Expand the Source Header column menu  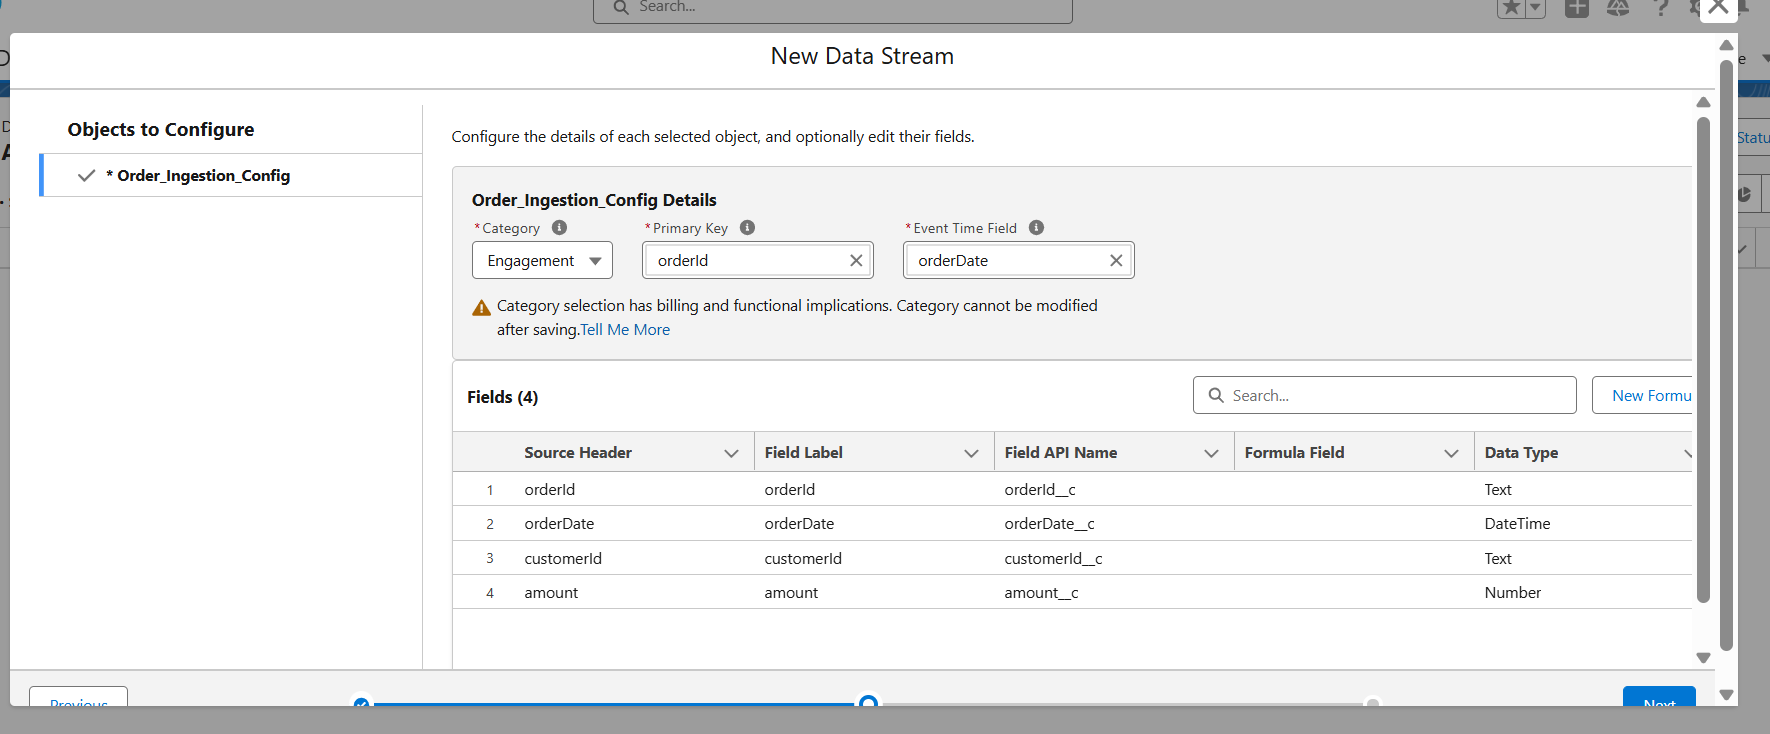click(731, 454)
